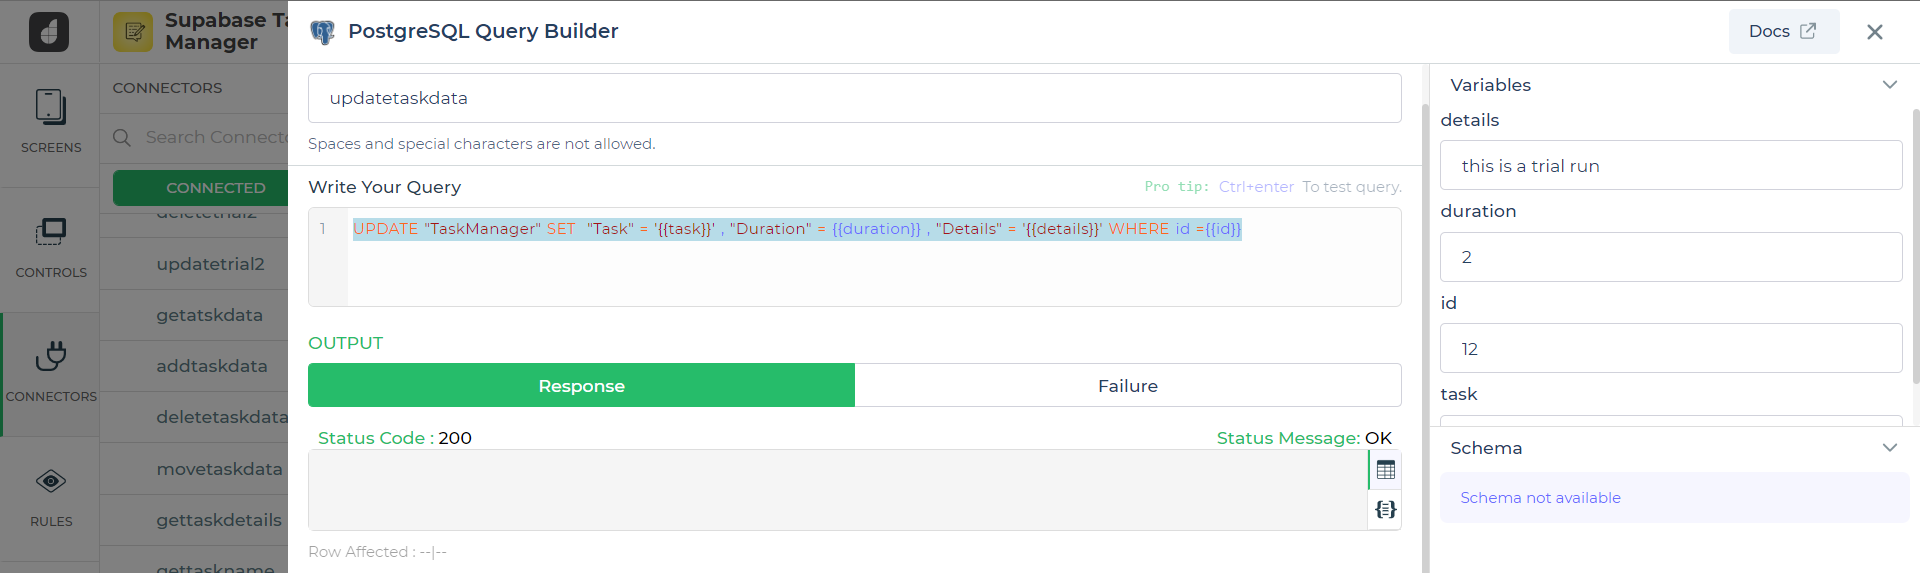Switch output to JSON braces view
This screenshot has width=1920, height=573.
[x=1385, y=510]
